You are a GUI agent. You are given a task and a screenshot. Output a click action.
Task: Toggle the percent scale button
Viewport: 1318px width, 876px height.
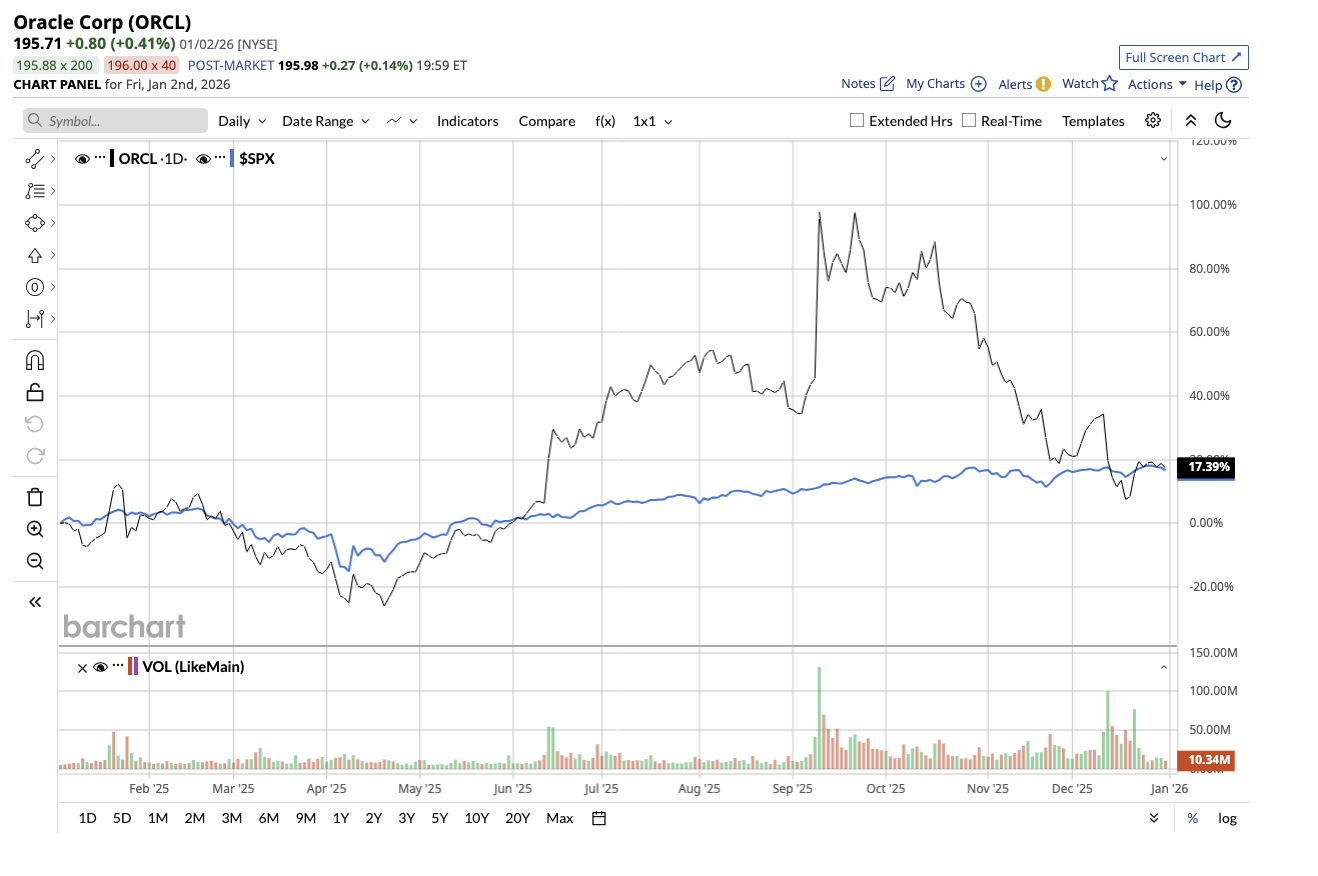coord(1192,818)
